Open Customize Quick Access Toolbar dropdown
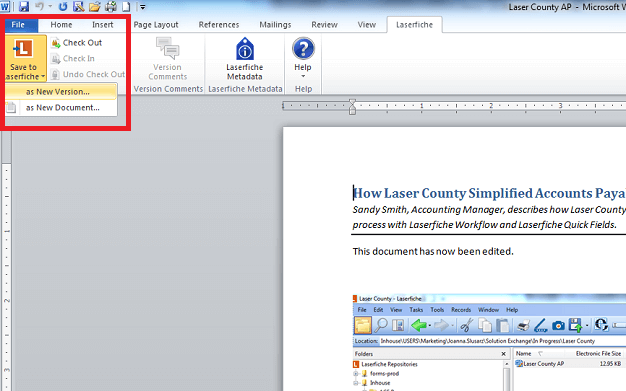 [142, 7]
